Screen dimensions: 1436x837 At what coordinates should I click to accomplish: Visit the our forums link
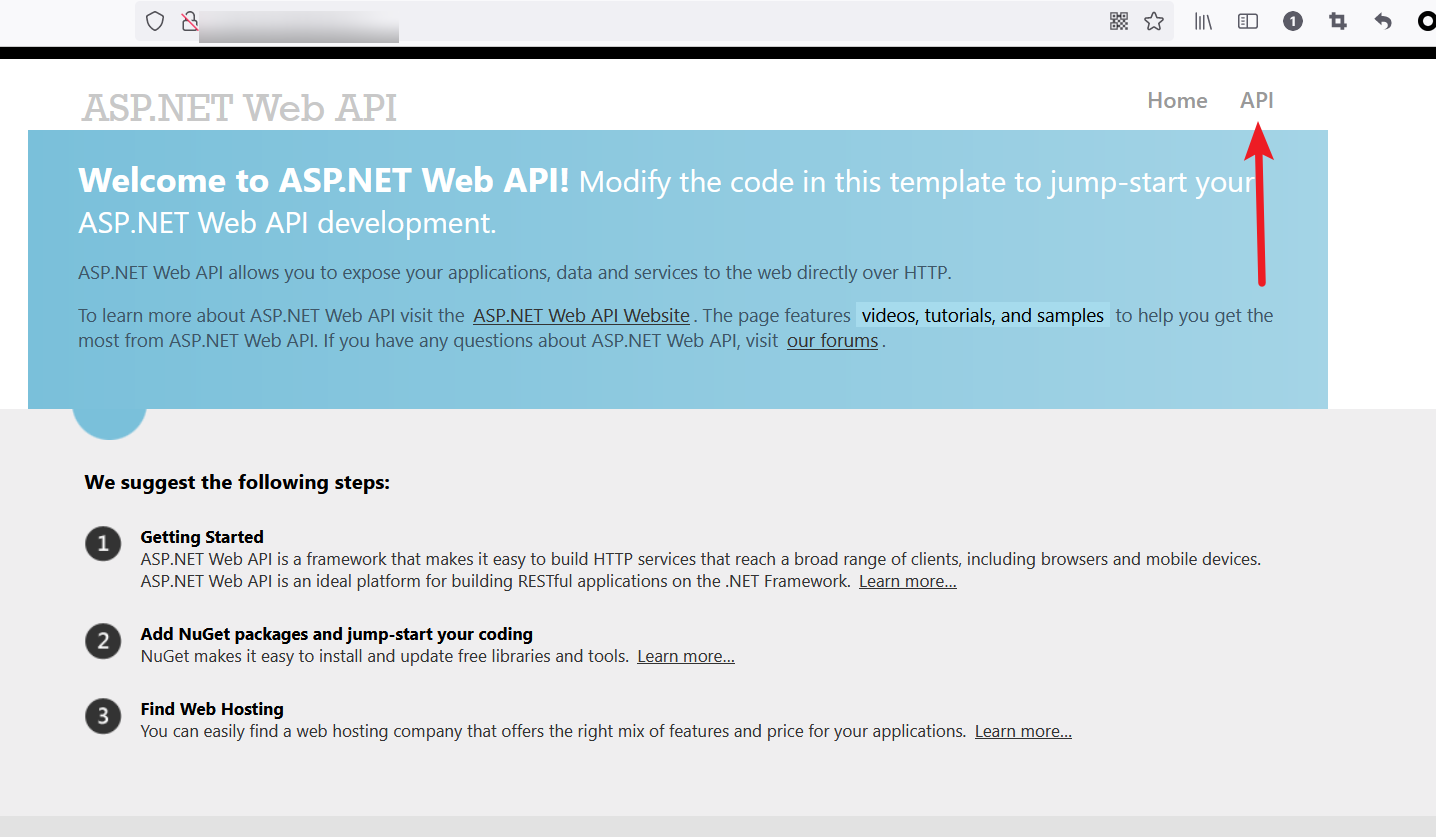(832, 340)
